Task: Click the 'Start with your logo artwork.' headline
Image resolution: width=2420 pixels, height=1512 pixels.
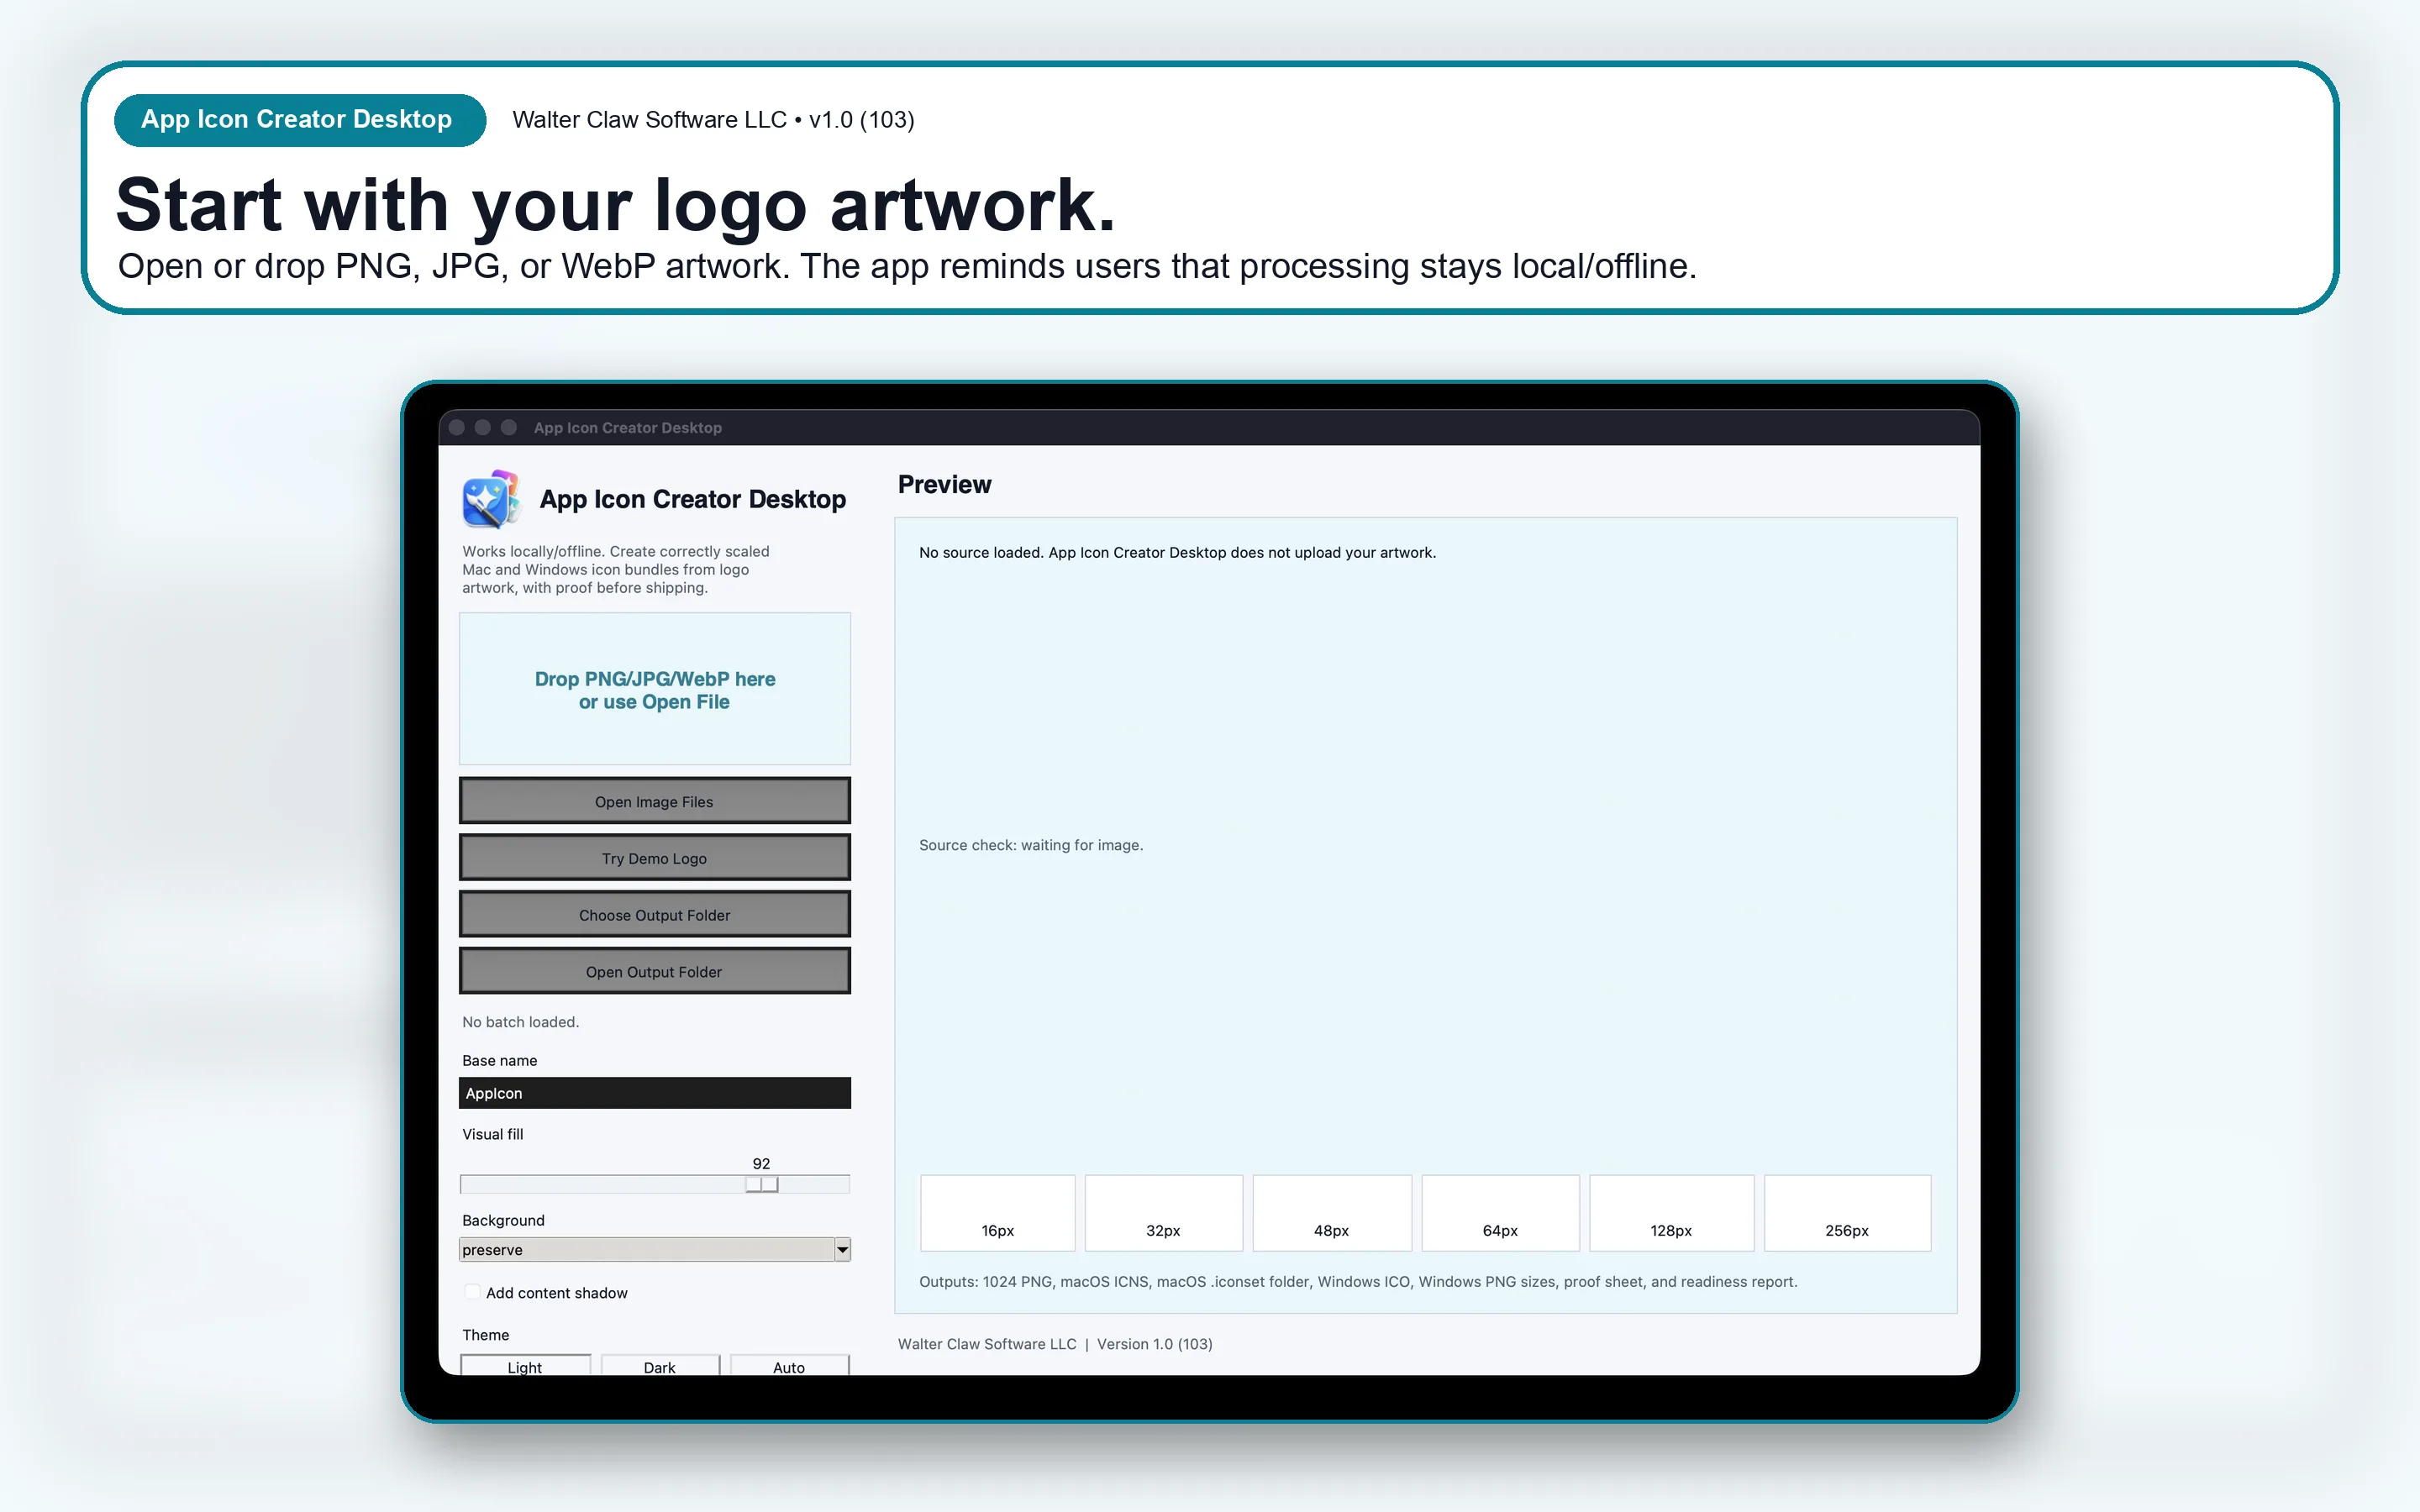Action: tap(615, 205)
